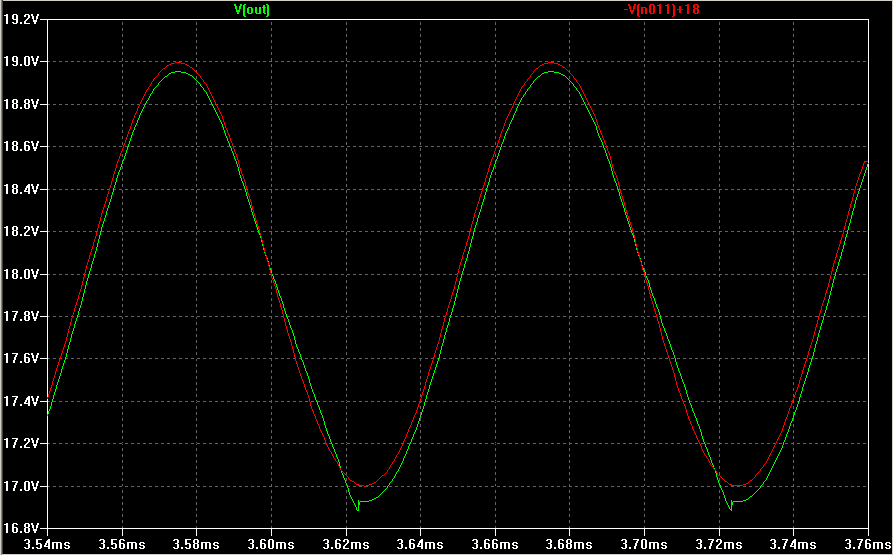The width and height of the screenshot is (894, 555).
Task: Click the 3.72ms time axis label
Action: tap(719, 544)
